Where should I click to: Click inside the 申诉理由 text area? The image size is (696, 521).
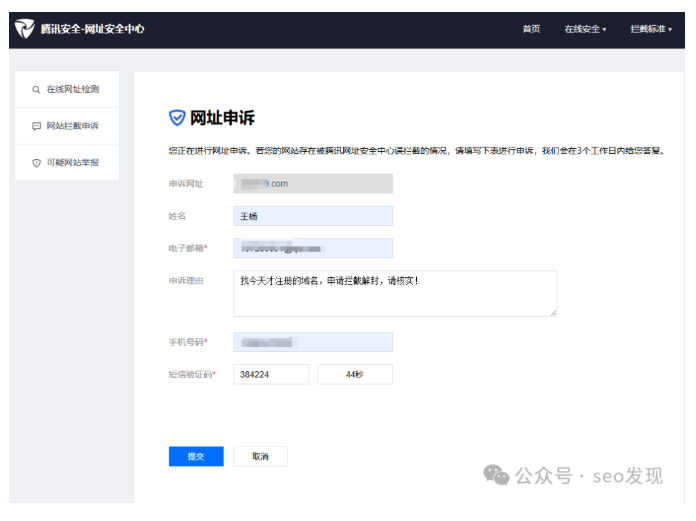pos(395,293)
